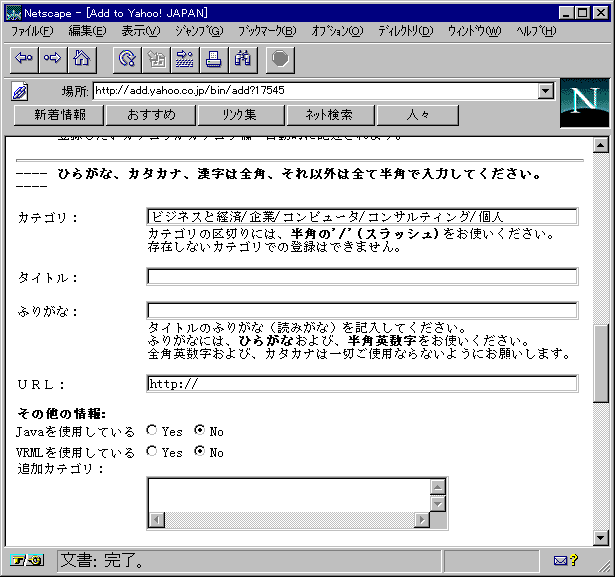Open the ウィンドウ(W) menu
Viewport: 615px width, 577px height.
click(474, 31)
